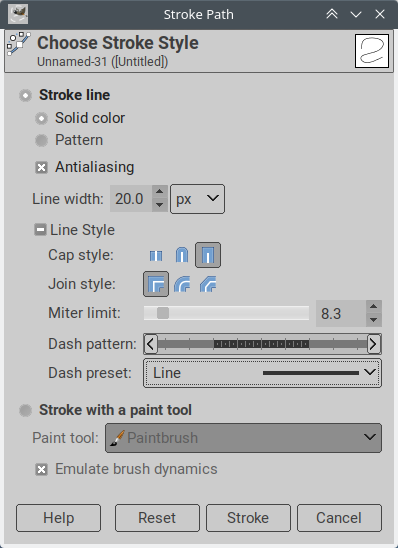Collapse the Line Style section
This screenshot has width=398, height=548.
pyautogui.click(x=40, y=230)
